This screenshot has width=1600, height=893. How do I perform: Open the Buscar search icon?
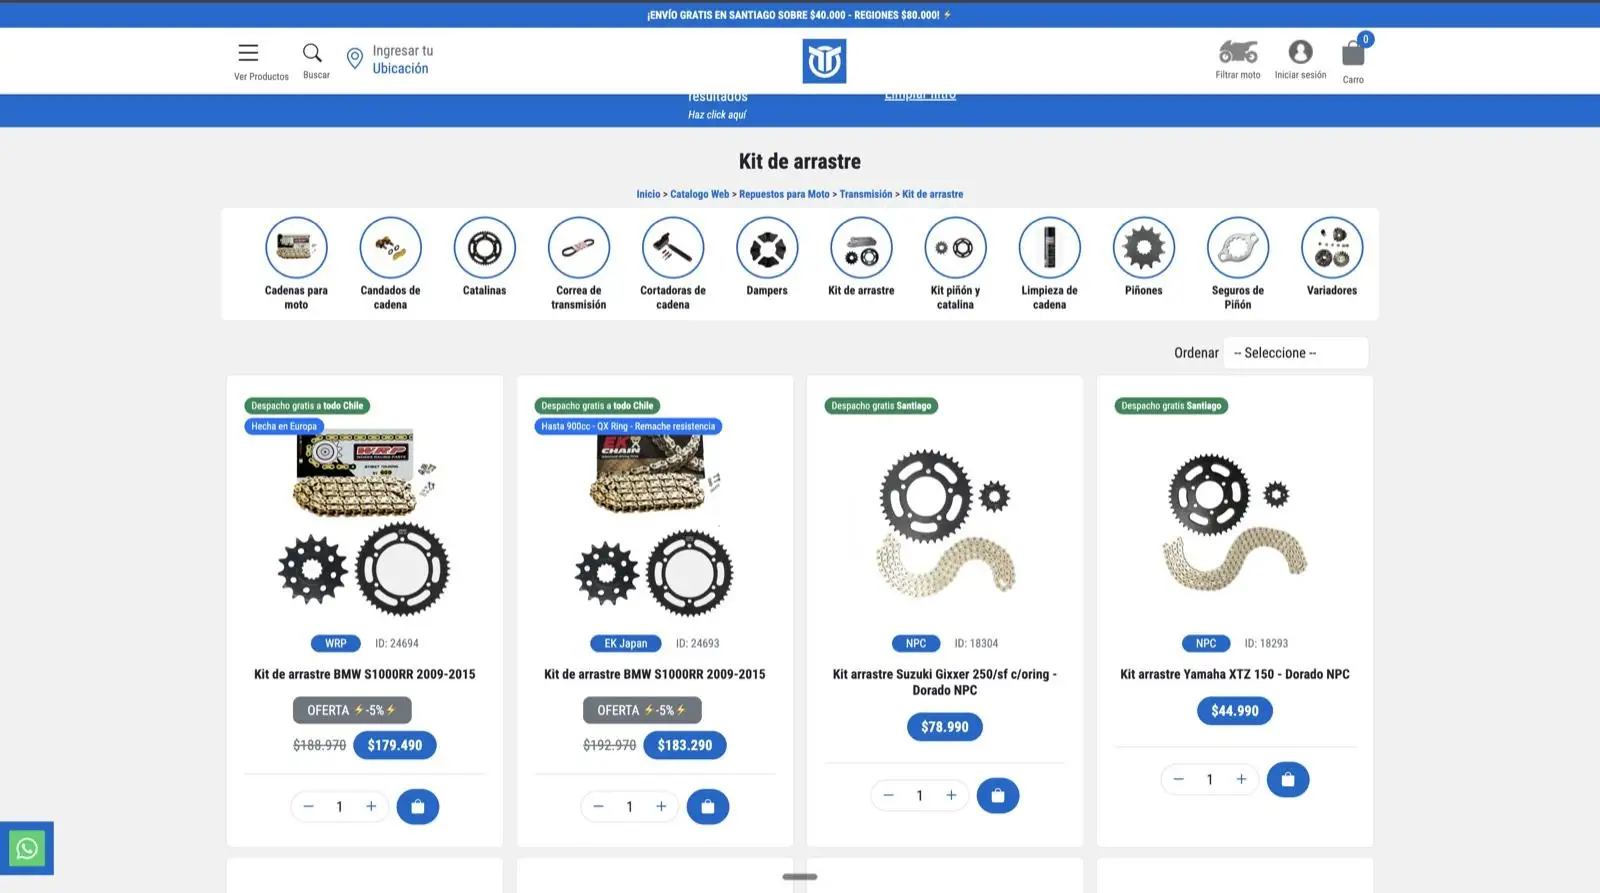[313, 53]
